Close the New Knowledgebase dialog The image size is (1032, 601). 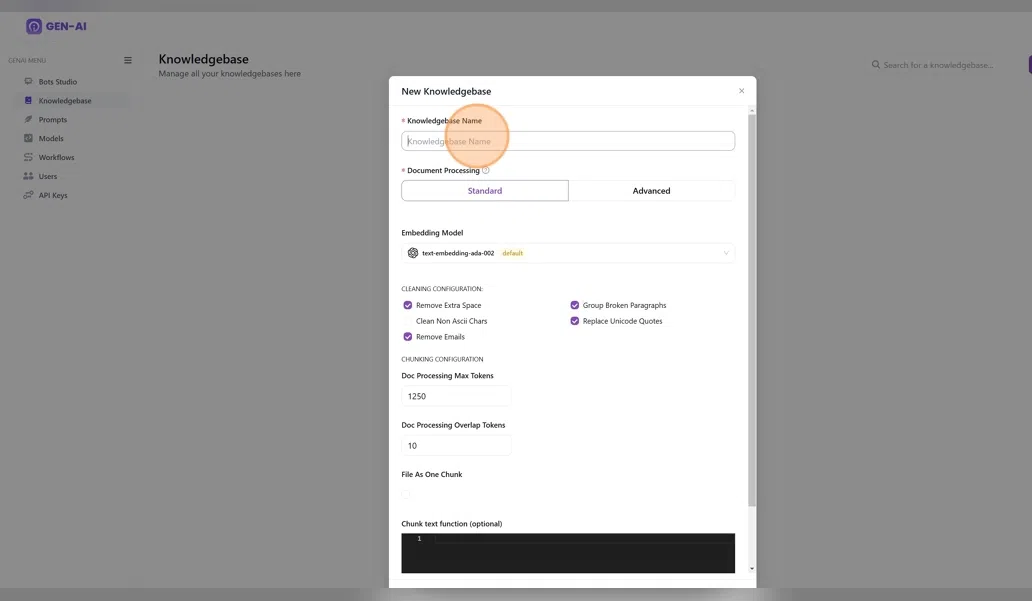(x=741, y=91)
